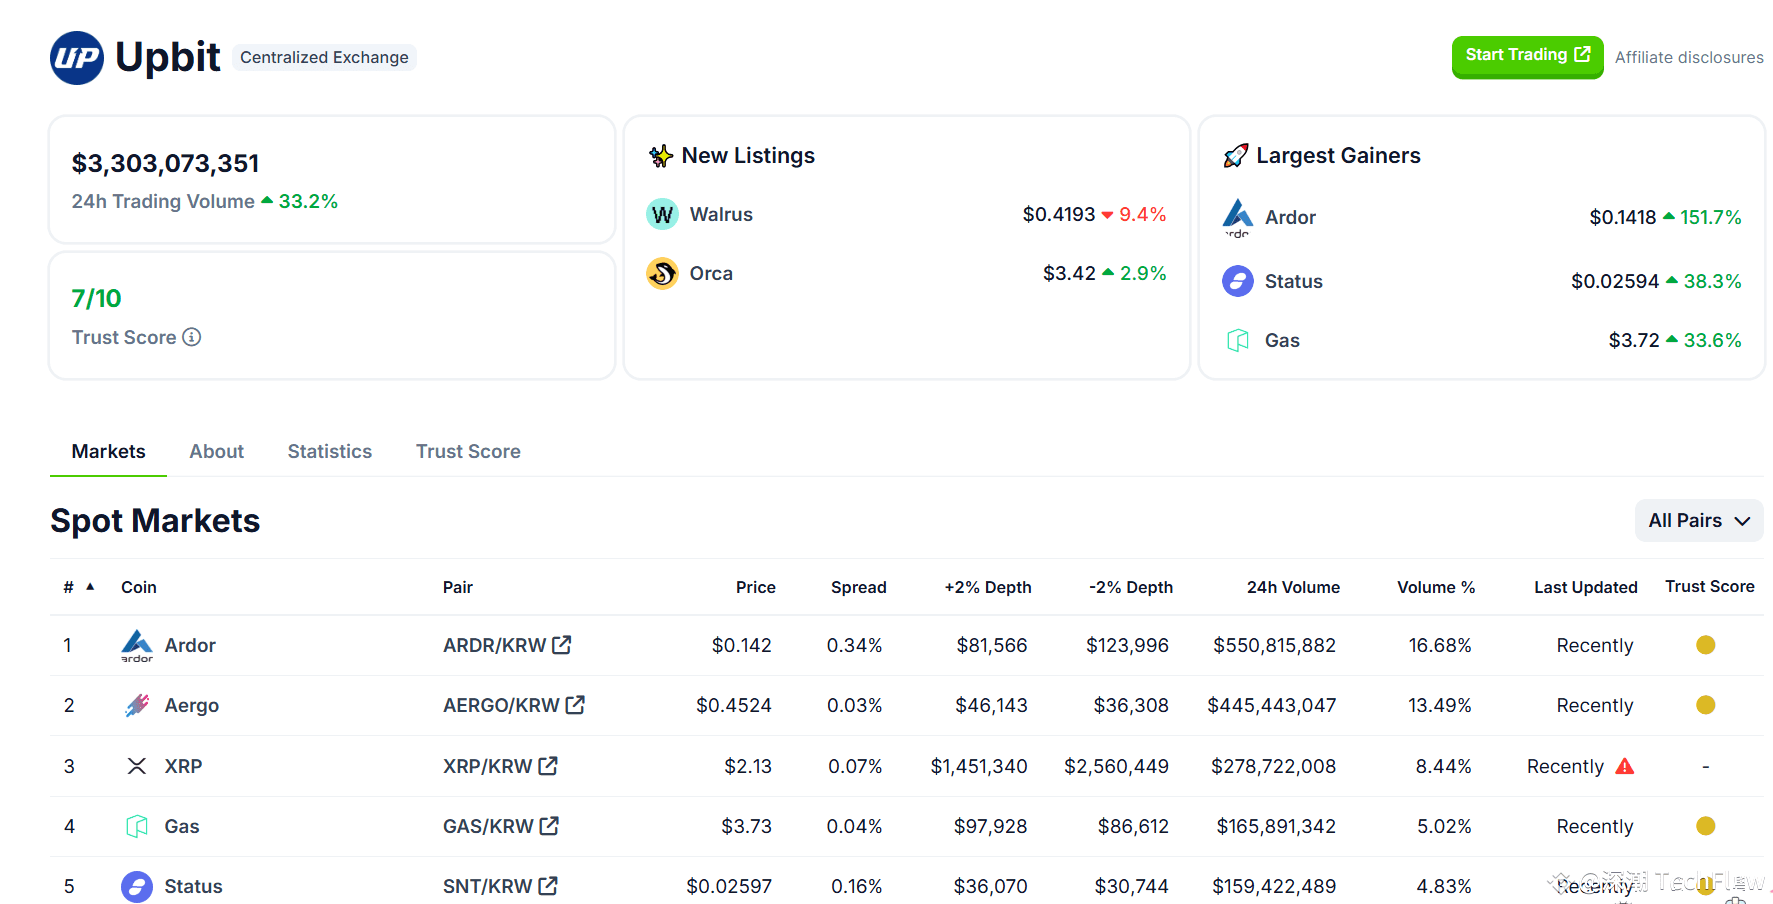The width and height of the screenshot is (1773, 904).
Task: Open external link icon beside AERGO/KRW
Action: point(575,705)
